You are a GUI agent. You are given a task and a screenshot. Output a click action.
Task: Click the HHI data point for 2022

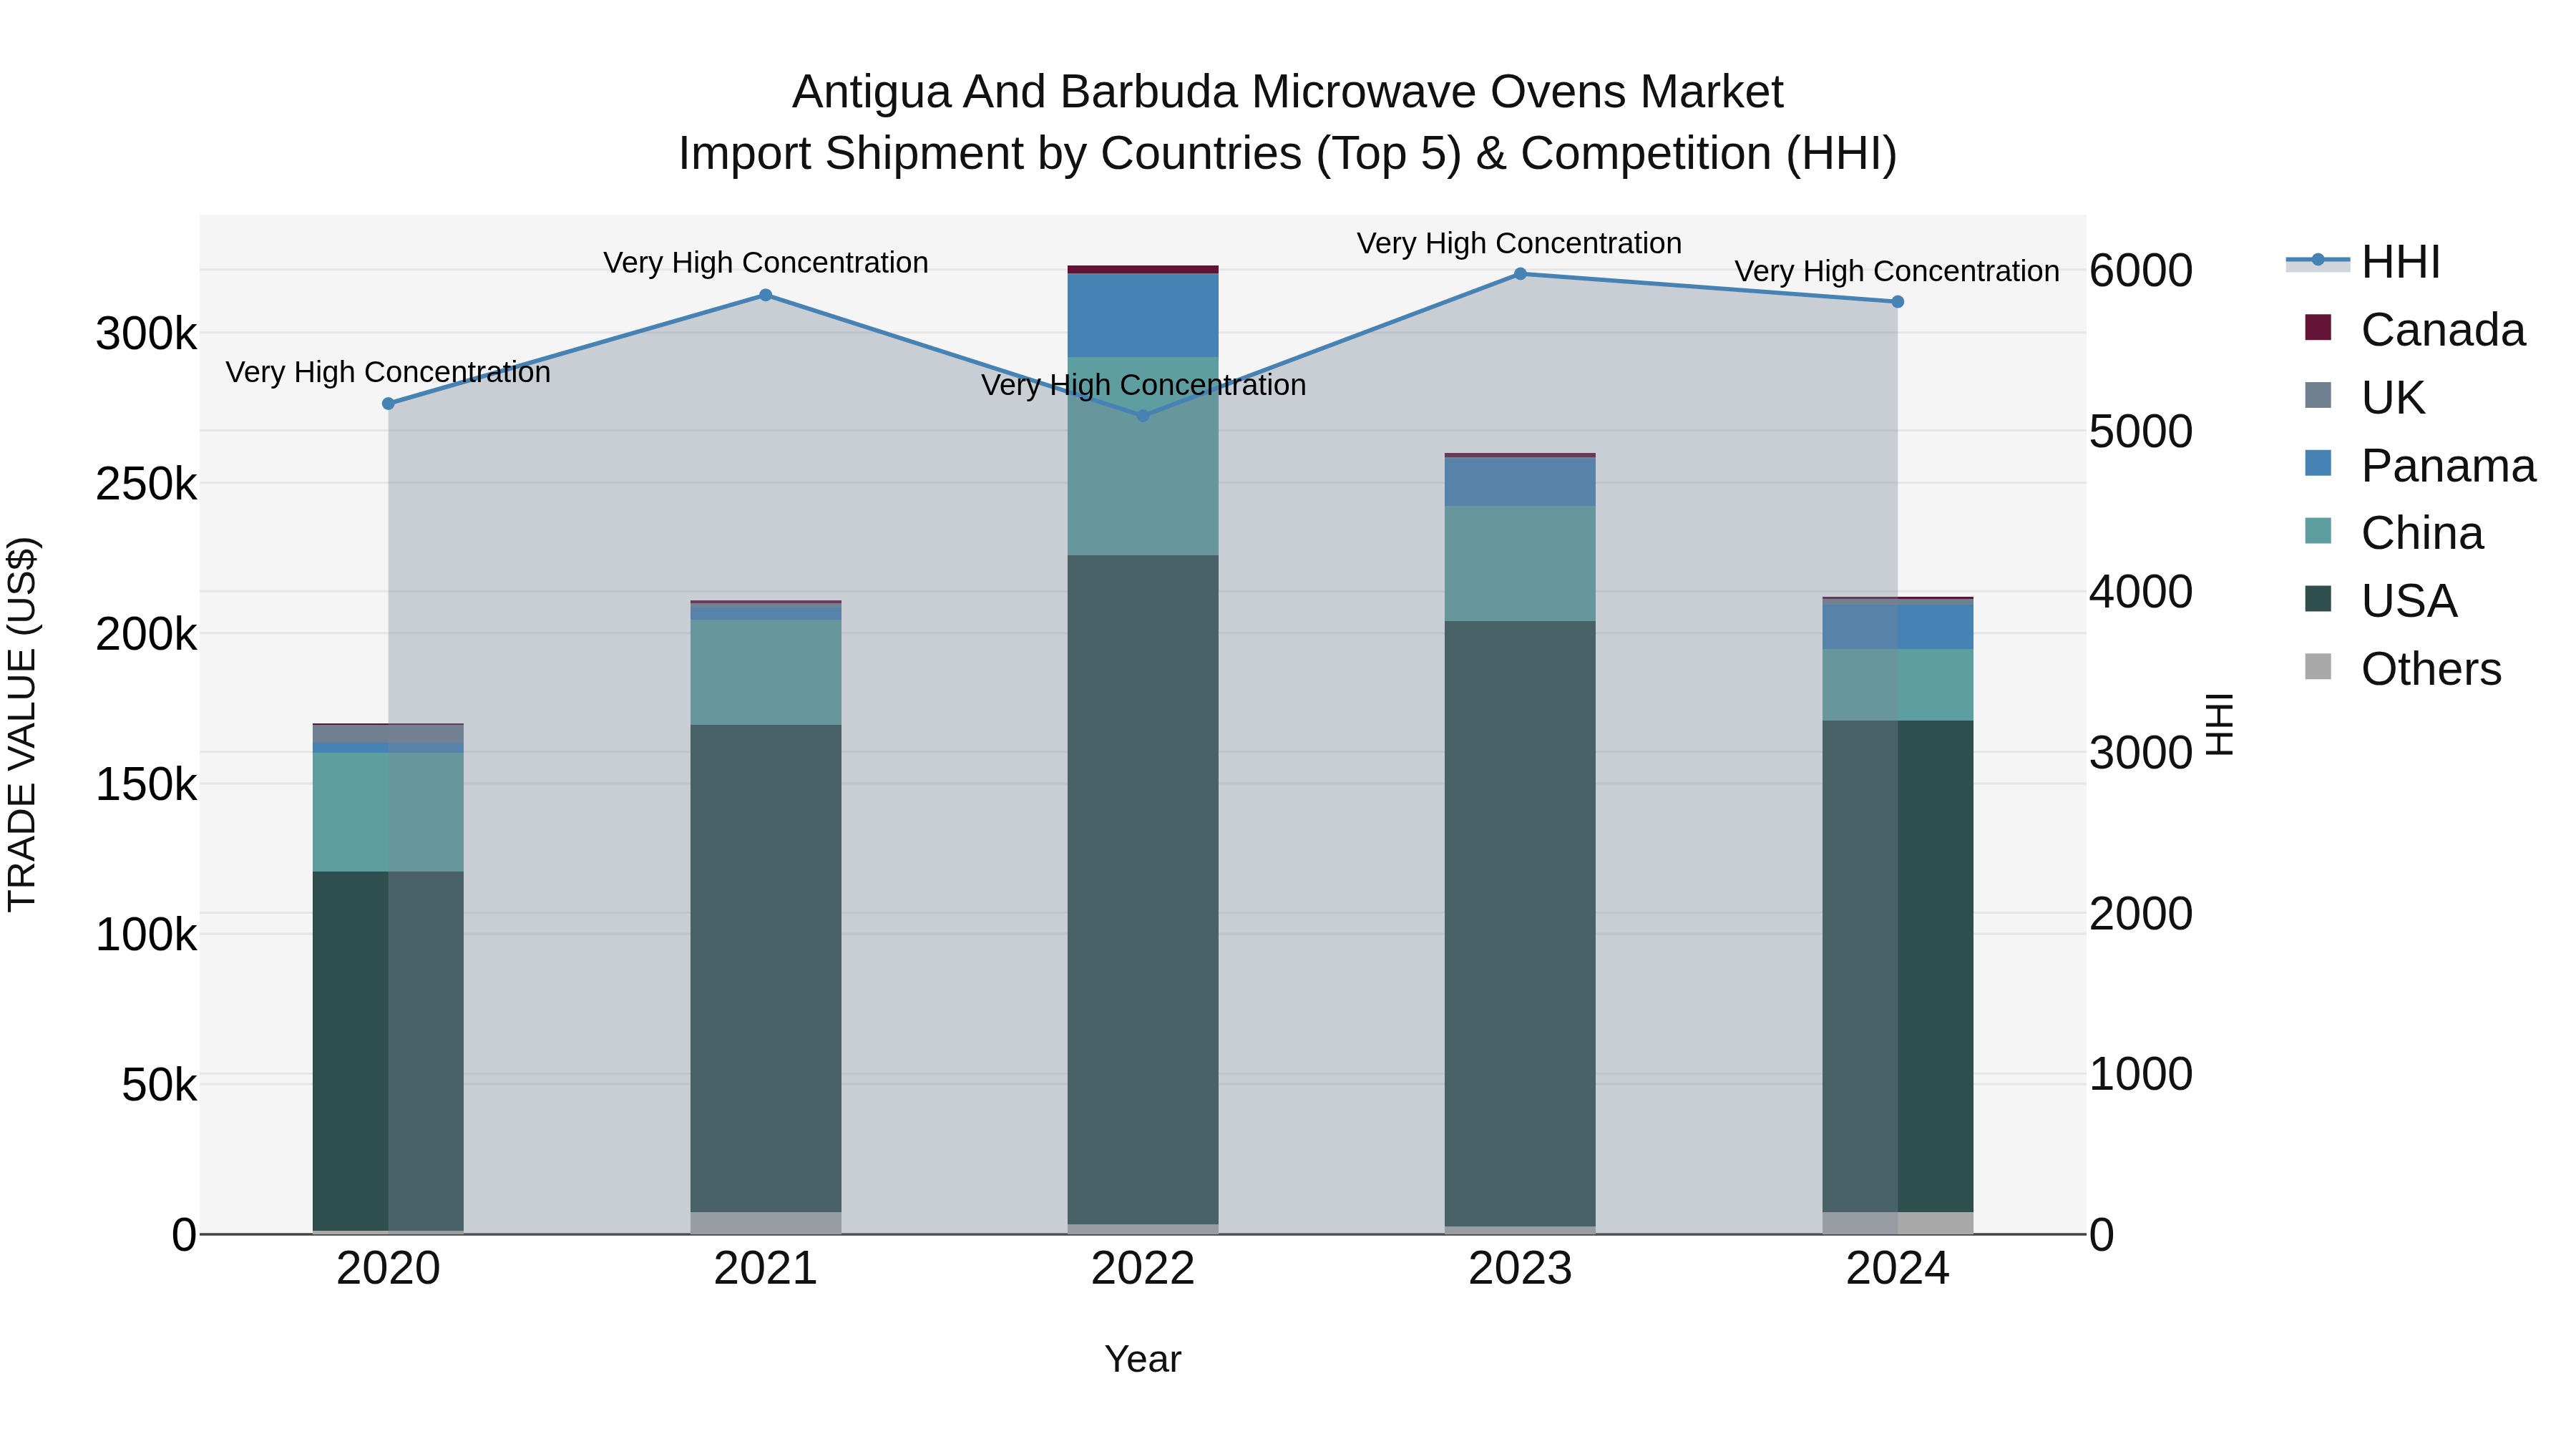tap(1144, 416)
